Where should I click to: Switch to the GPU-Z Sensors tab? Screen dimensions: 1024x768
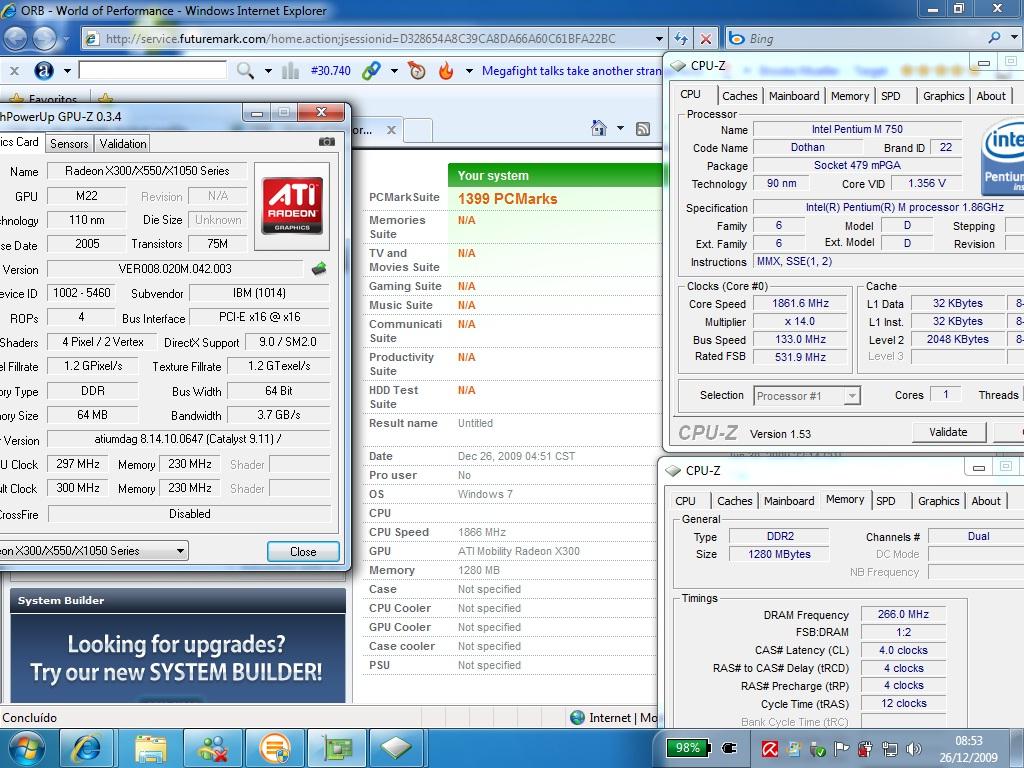pos(69,144)
